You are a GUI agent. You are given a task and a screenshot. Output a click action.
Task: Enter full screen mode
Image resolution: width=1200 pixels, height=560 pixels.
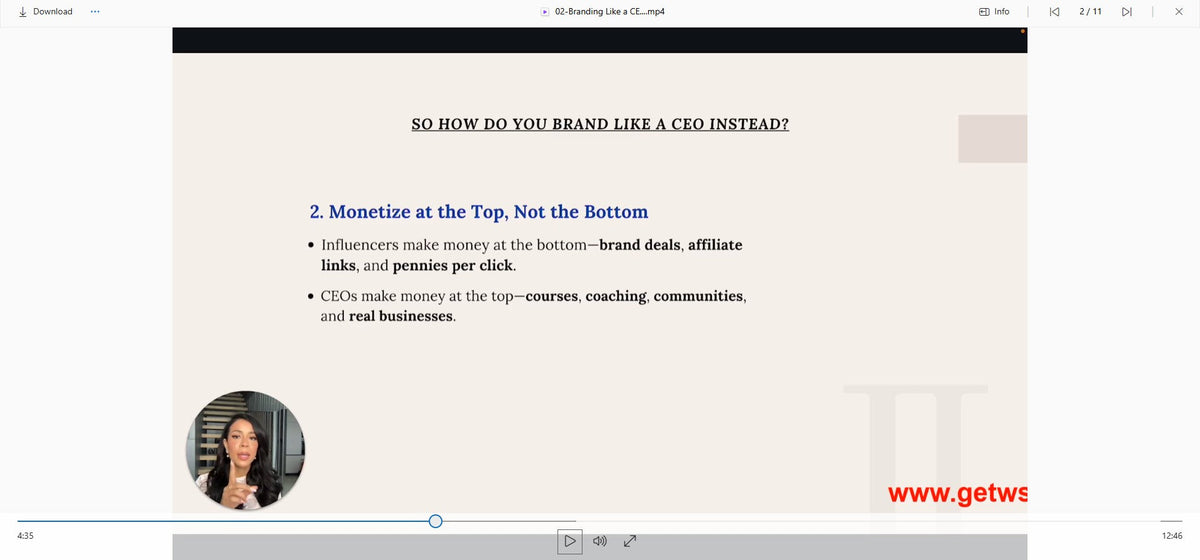point(630,541)
